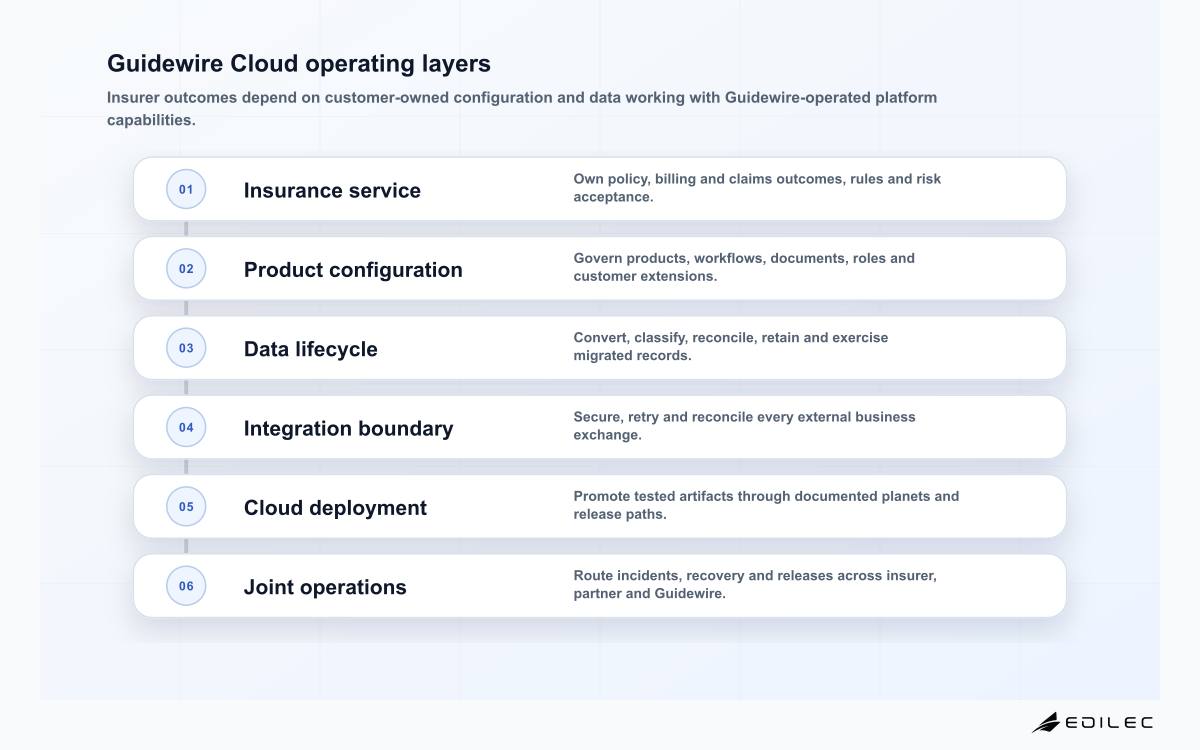Click the 02 number badge
This screenshot has height=750, width=1200.
(186, 268)
